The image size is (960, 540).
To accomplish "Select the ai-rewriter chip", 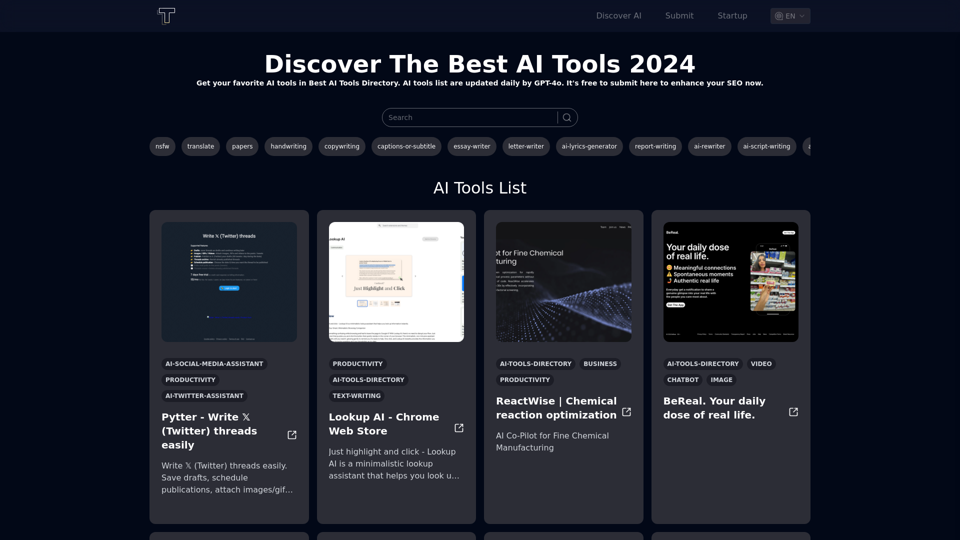I will tap(710, 146).
